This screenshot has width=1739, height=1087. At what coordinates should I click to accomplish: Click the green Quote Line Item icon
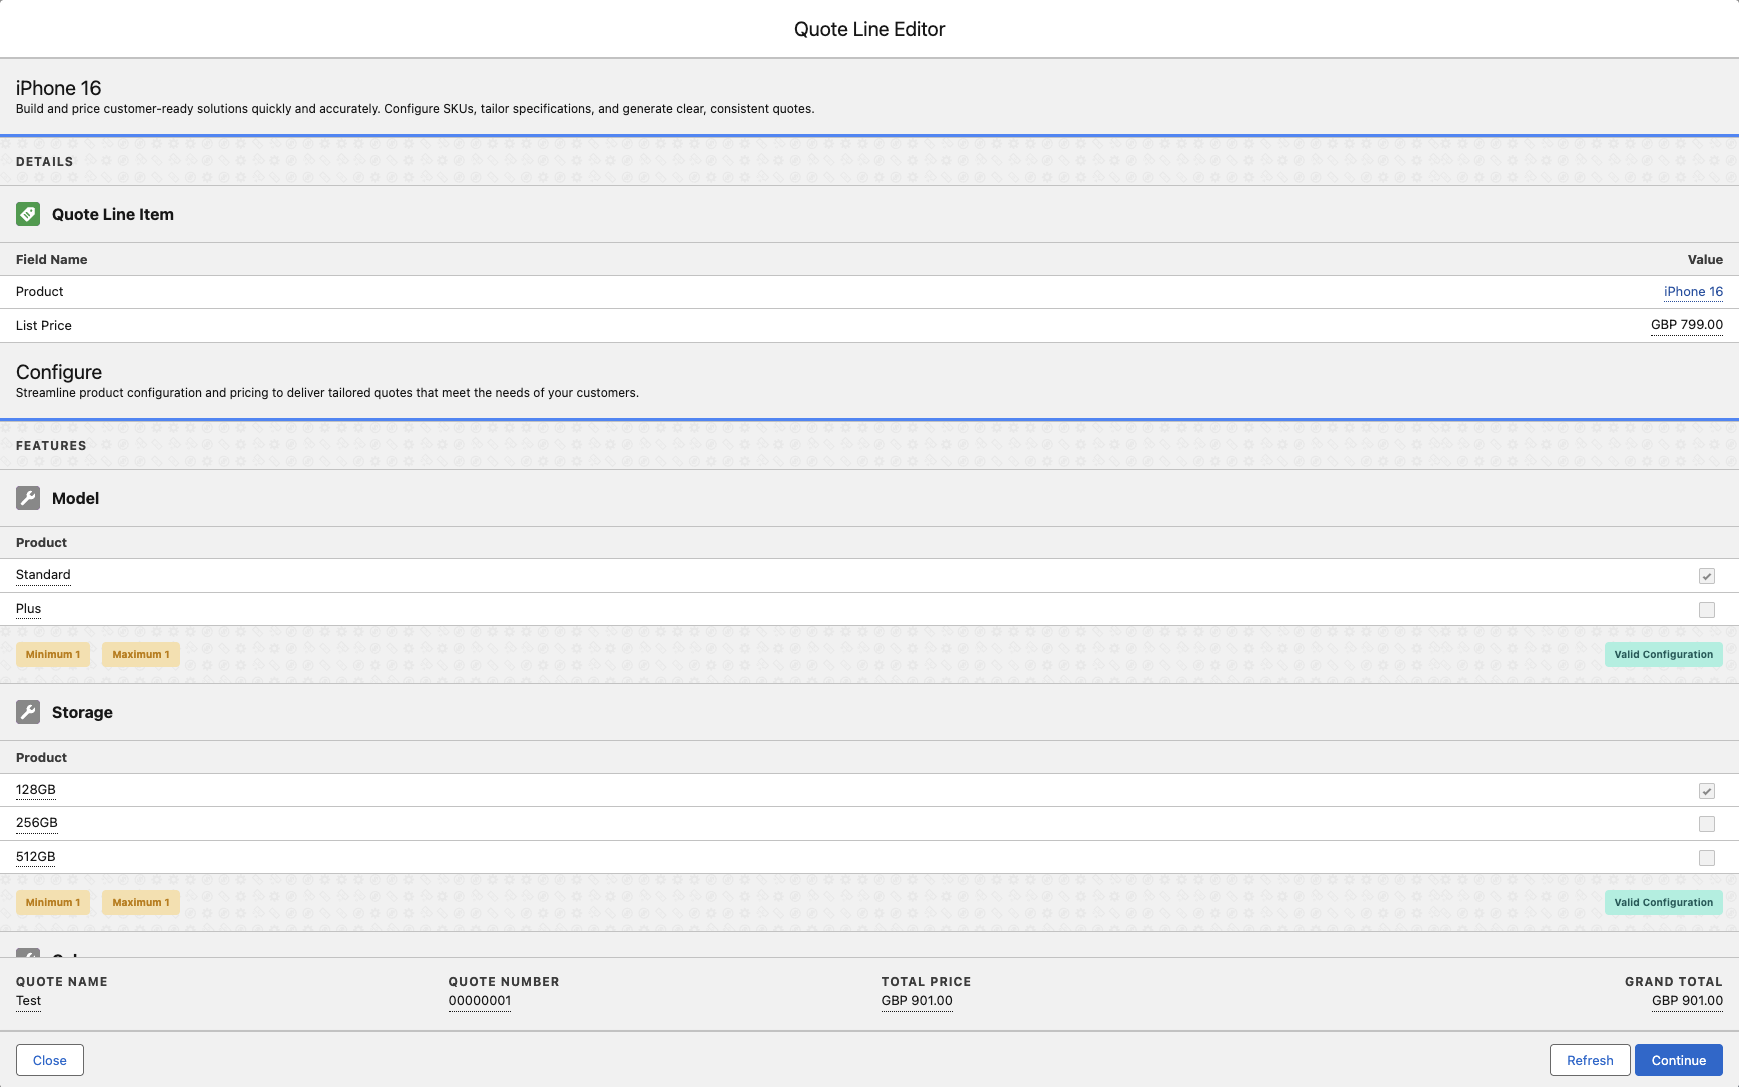[28, 214]
